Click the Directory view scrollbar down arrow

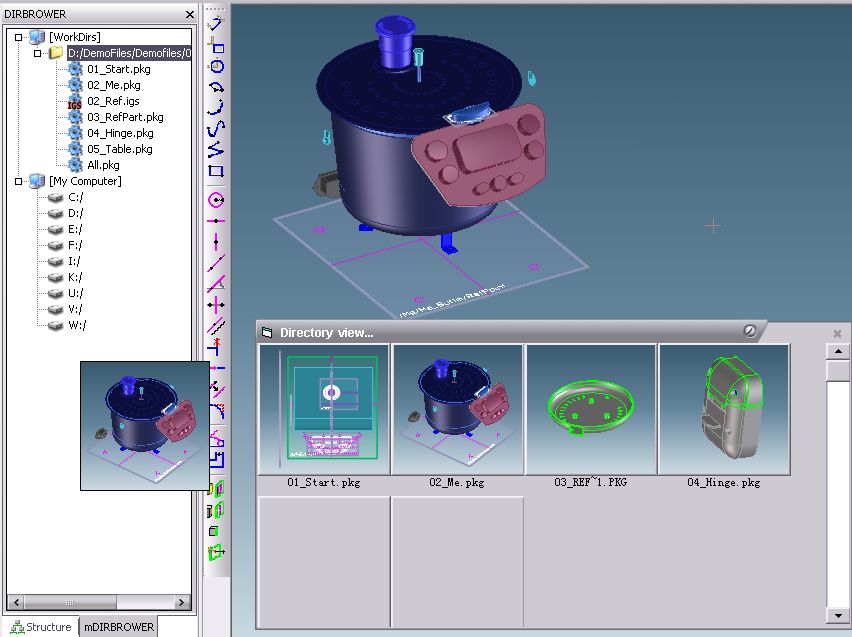click(838, 615)
